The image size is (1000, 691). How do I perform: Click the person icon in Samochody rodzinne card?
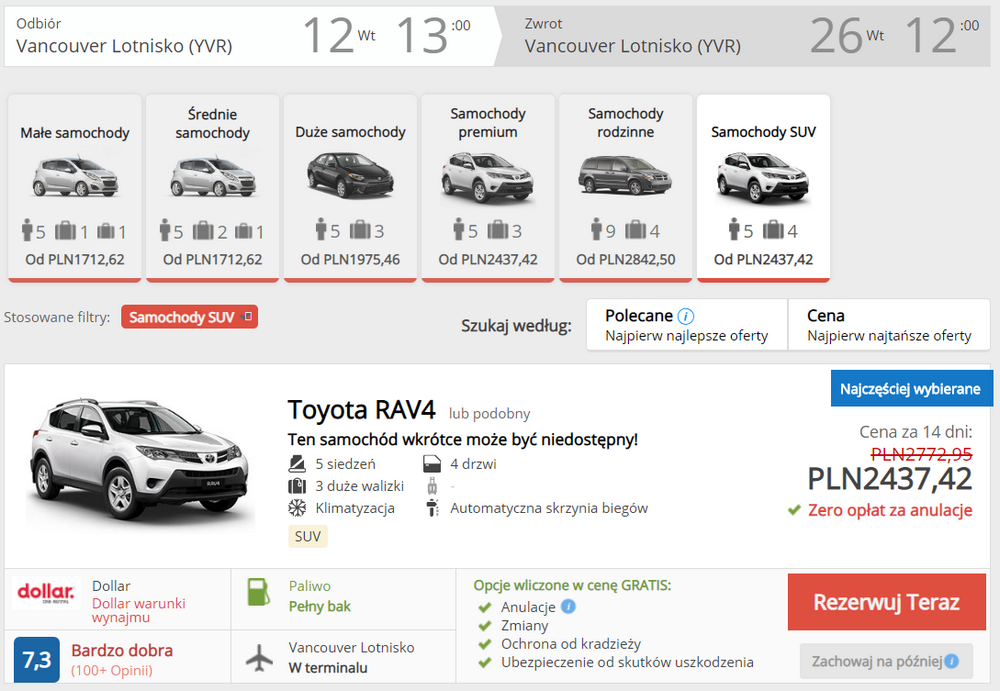pos(596,230)
